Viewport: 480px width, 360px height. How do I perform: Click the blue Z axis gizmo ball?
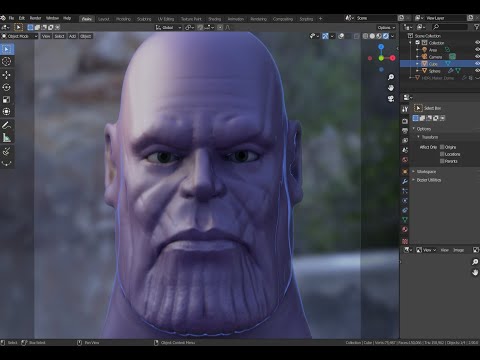coord(381,47)
